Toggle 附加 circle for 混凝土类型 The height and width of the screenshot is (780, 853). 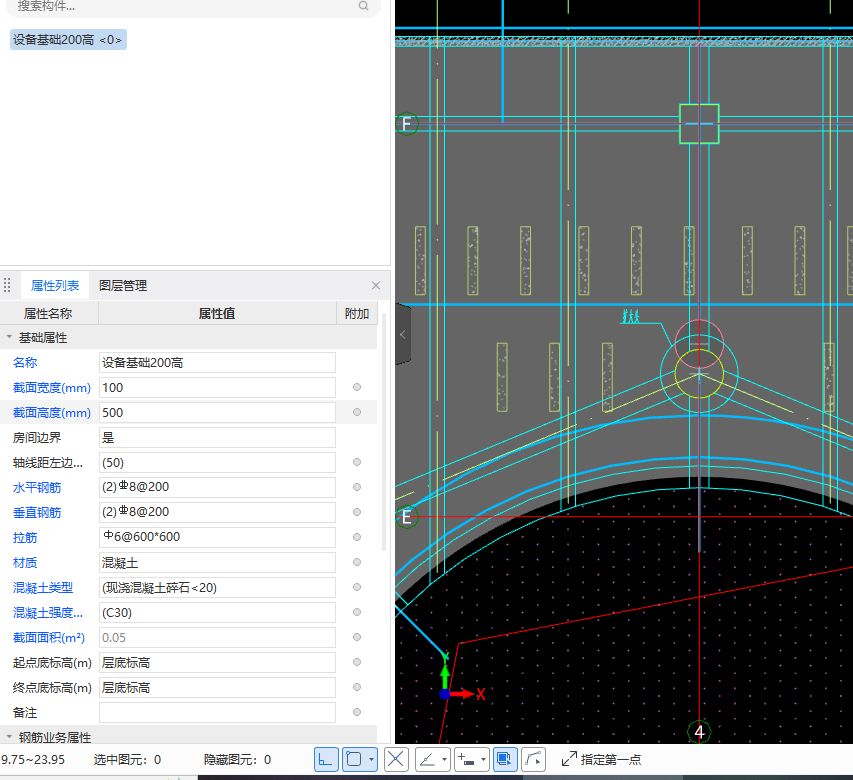(x=357, y=587)
